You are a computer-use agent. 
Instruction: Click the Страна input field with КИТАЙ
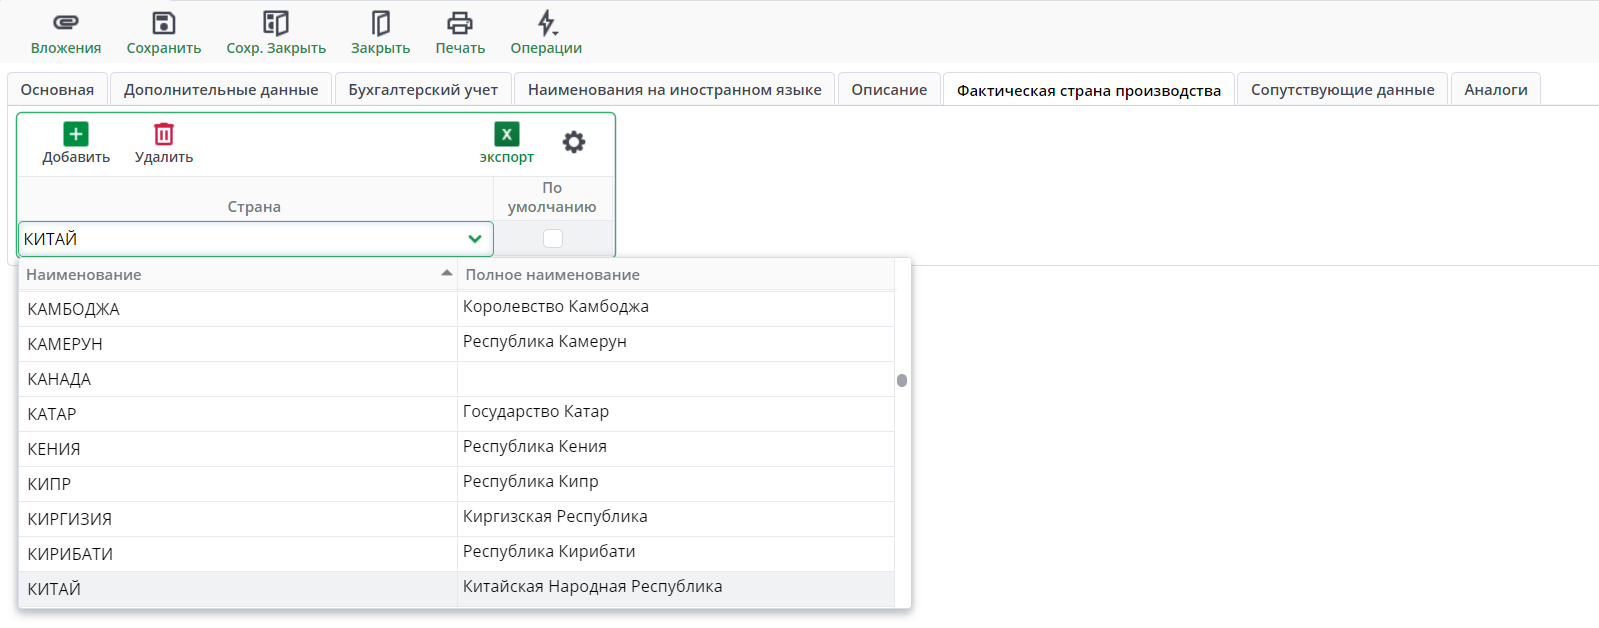point(240,239)
